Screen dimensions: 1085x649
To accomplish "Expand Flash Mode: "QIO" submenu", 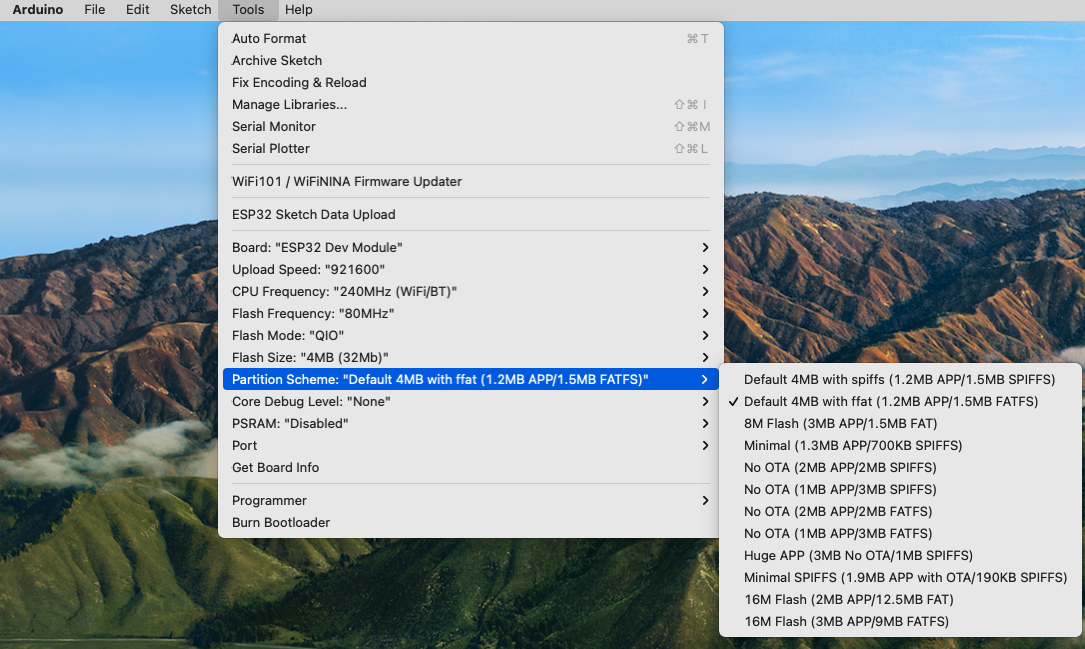I will coord(471,336).
